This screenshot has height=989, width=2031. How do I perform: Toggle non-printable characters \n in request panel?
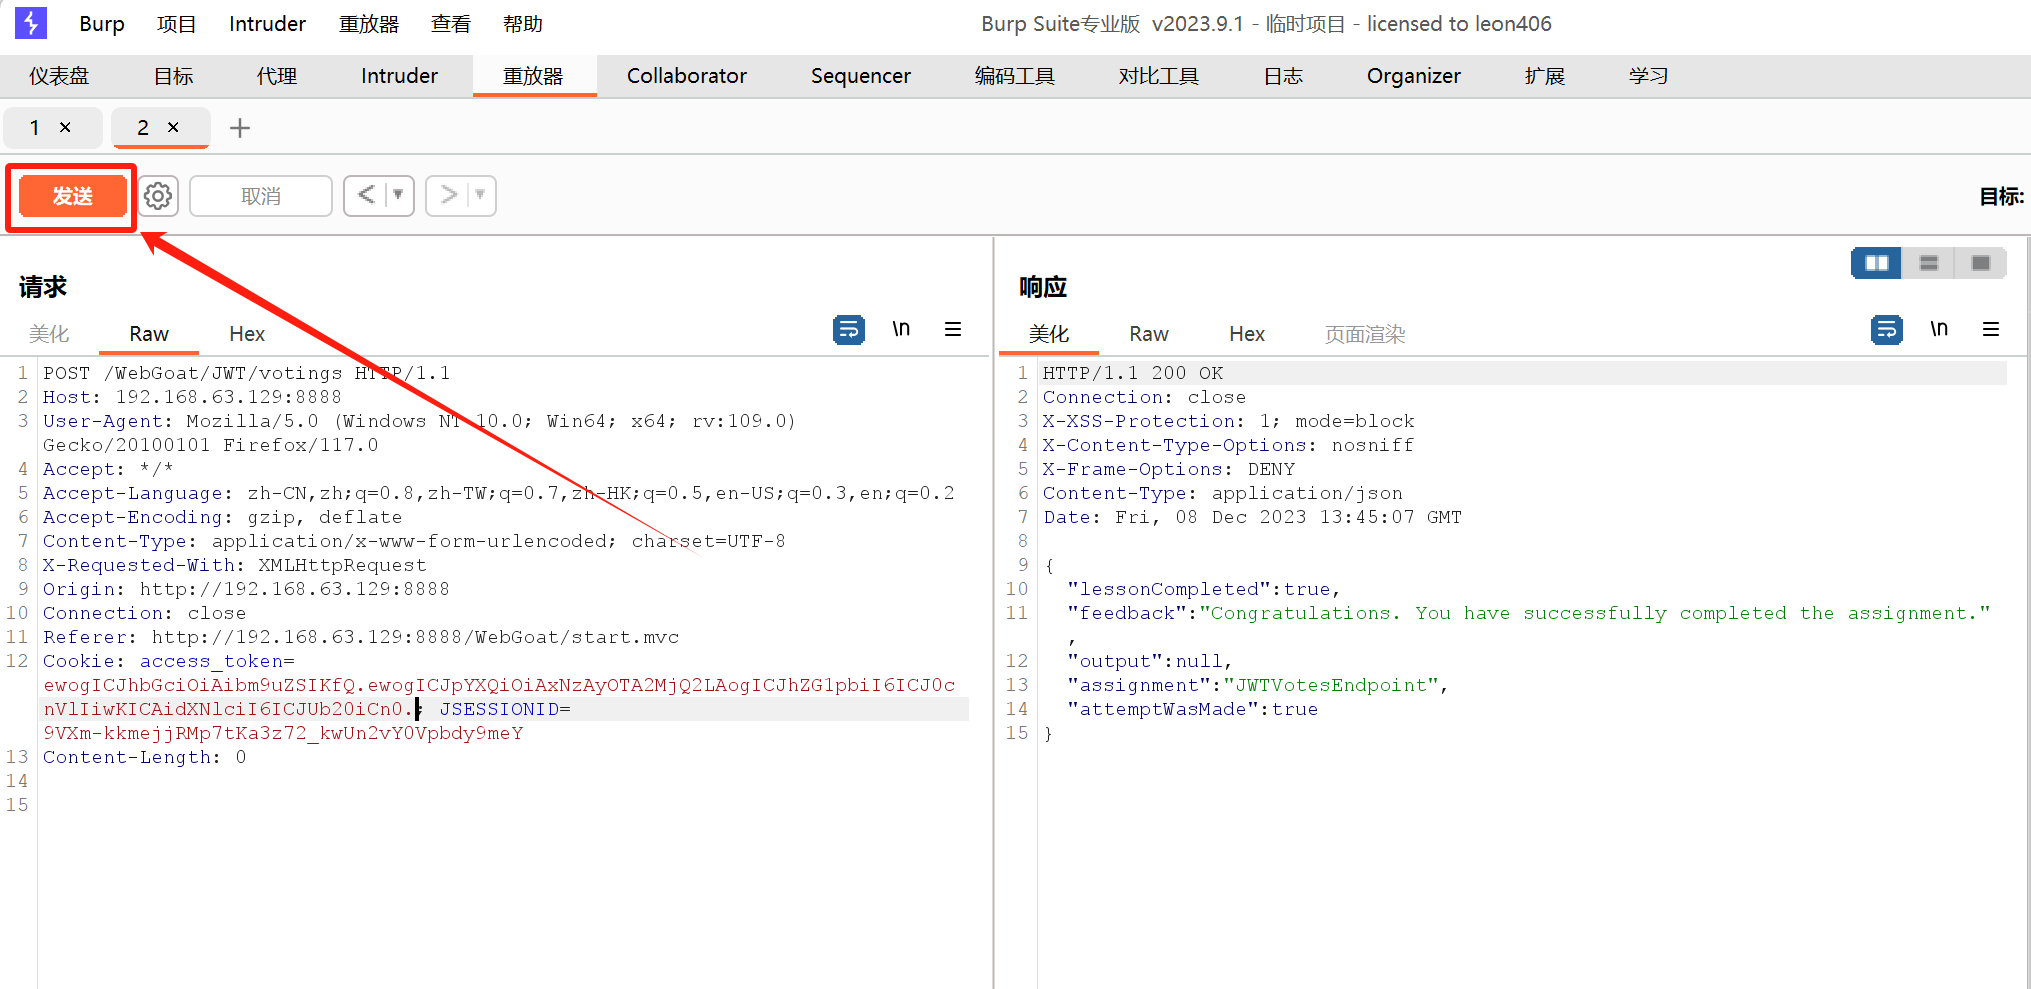[x=901, y=329]
